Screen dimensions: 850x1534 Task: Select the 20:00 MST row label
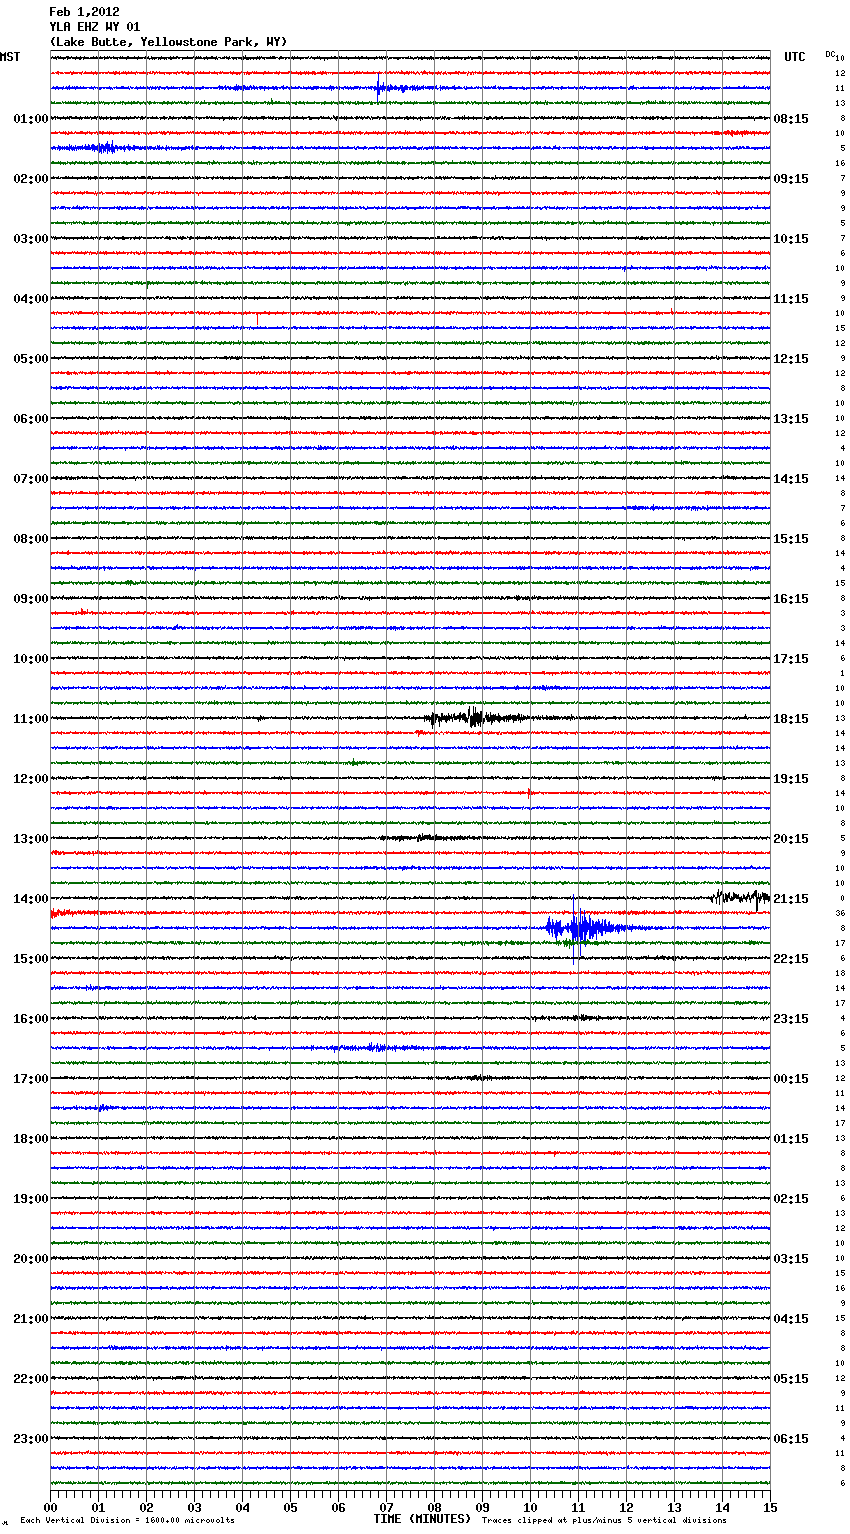[x=31, y=1259]
